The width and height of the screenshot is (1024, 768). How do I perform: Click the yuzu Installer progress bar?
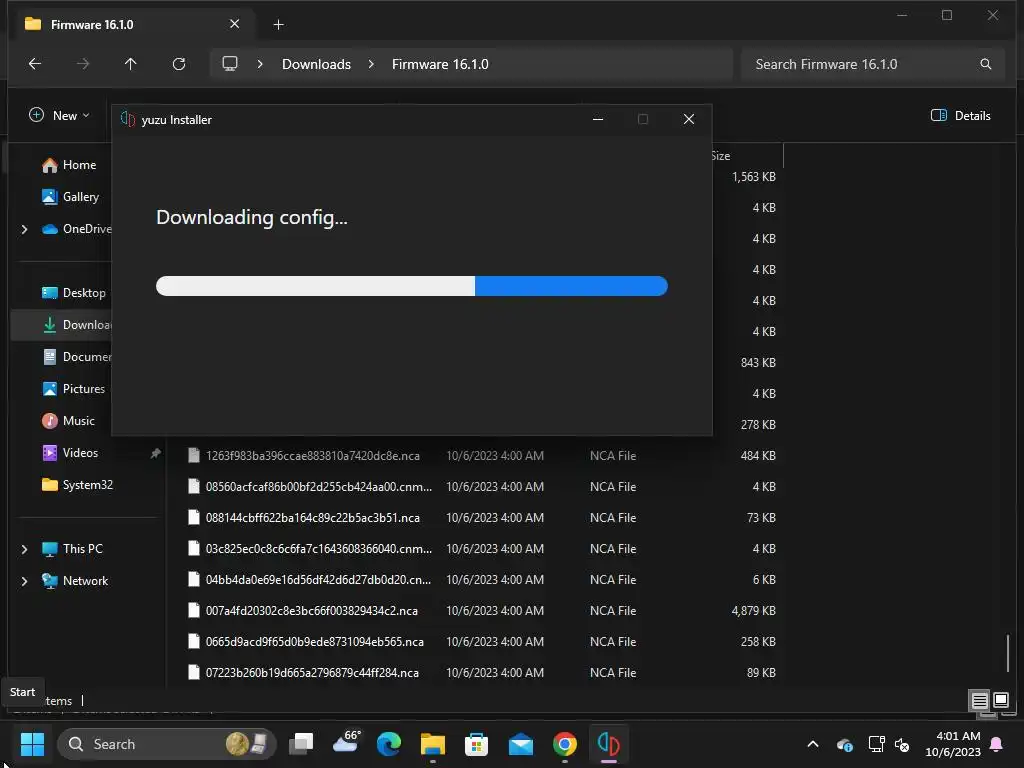tap(411, 286)
